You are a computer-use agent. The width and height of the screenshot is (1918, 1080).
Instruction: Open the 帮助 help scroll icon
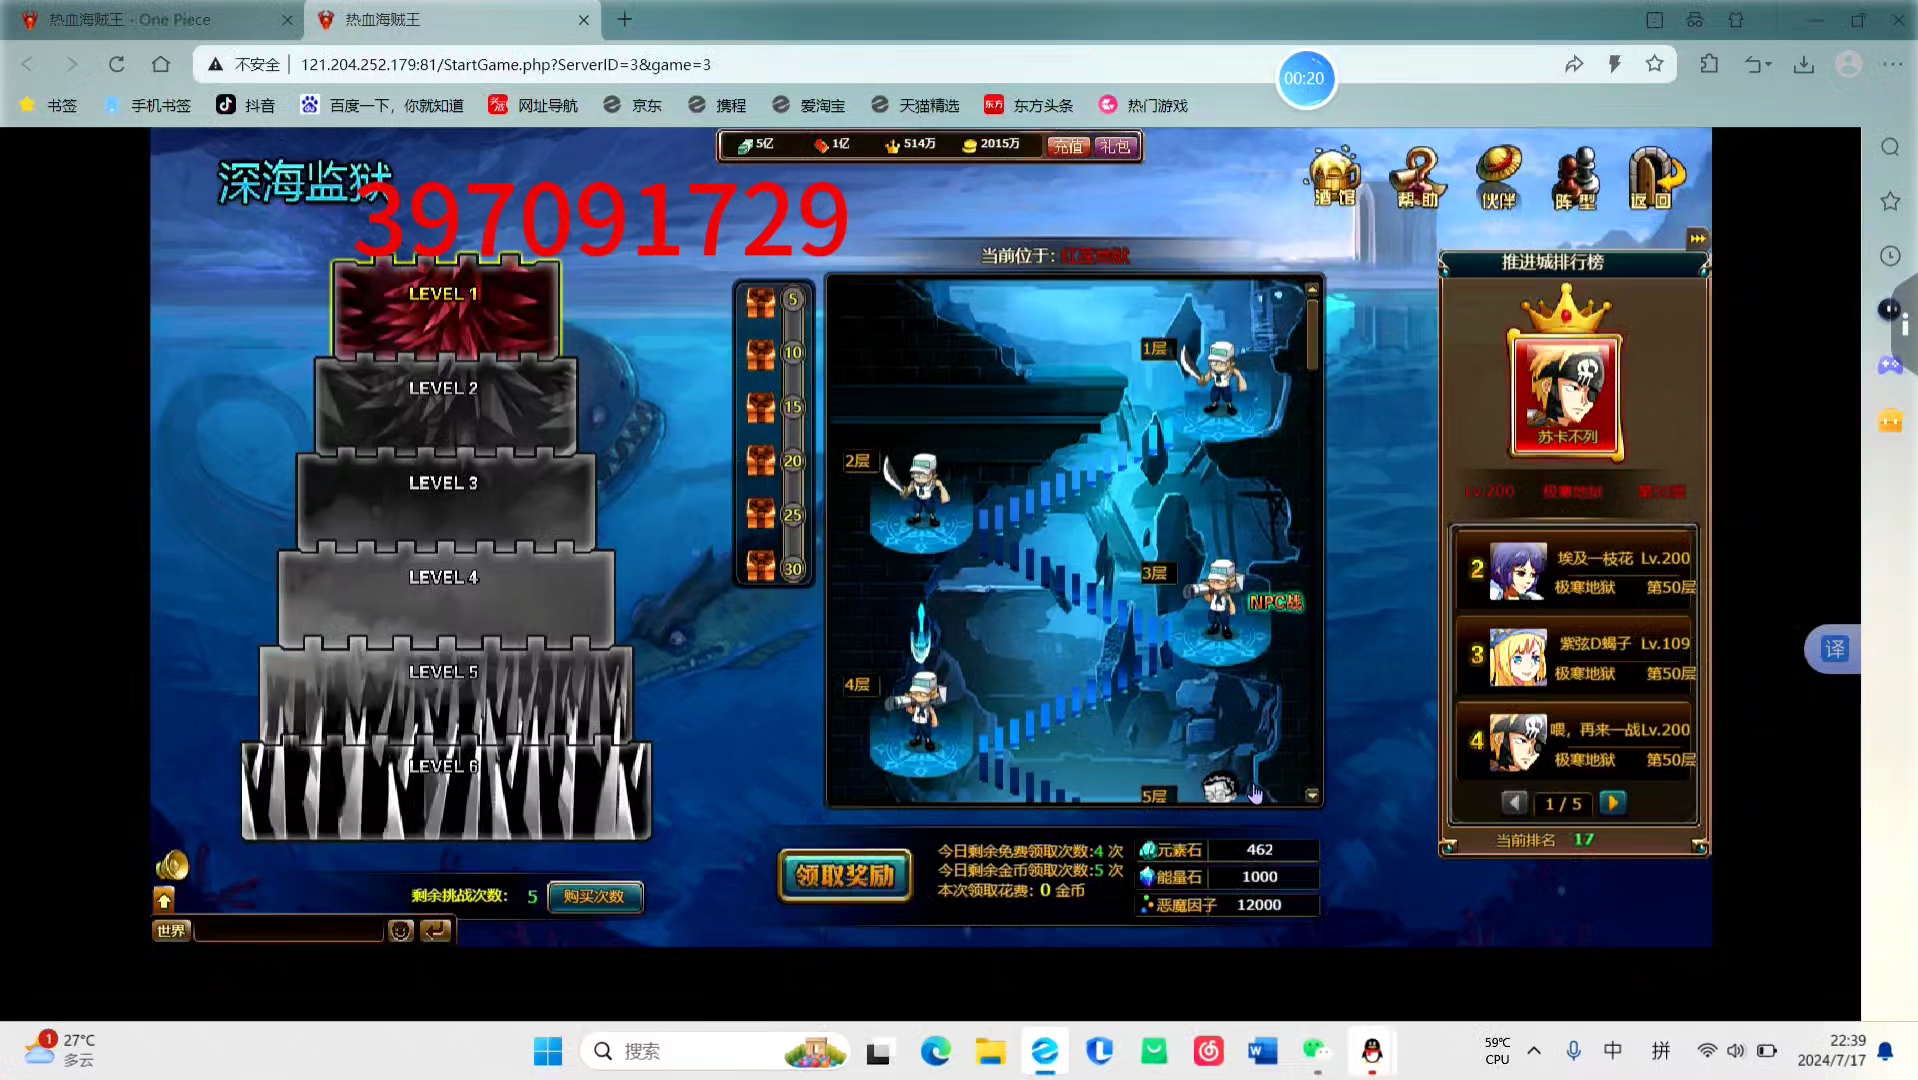pyautogui.click(x=1417, y=177)
